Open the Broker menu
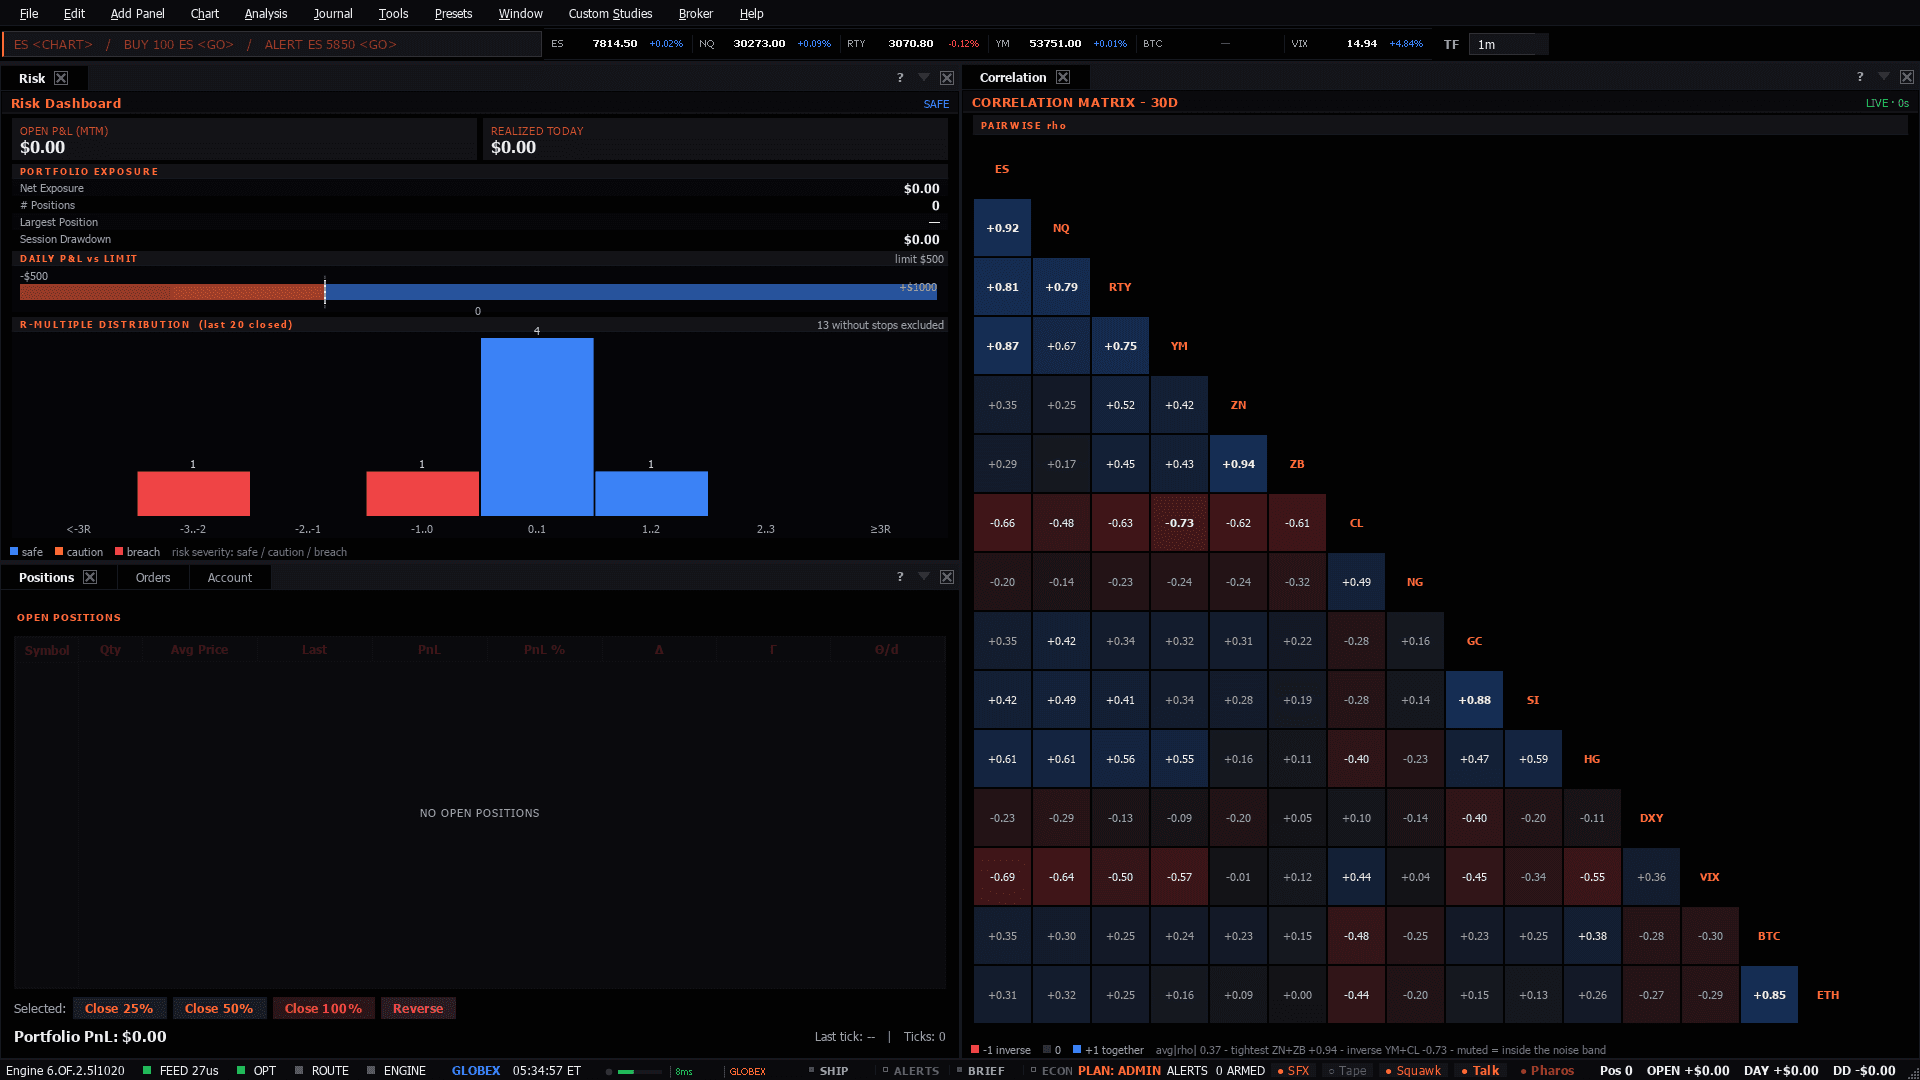Screen dimensions: 1920x1080 [696, 14]
